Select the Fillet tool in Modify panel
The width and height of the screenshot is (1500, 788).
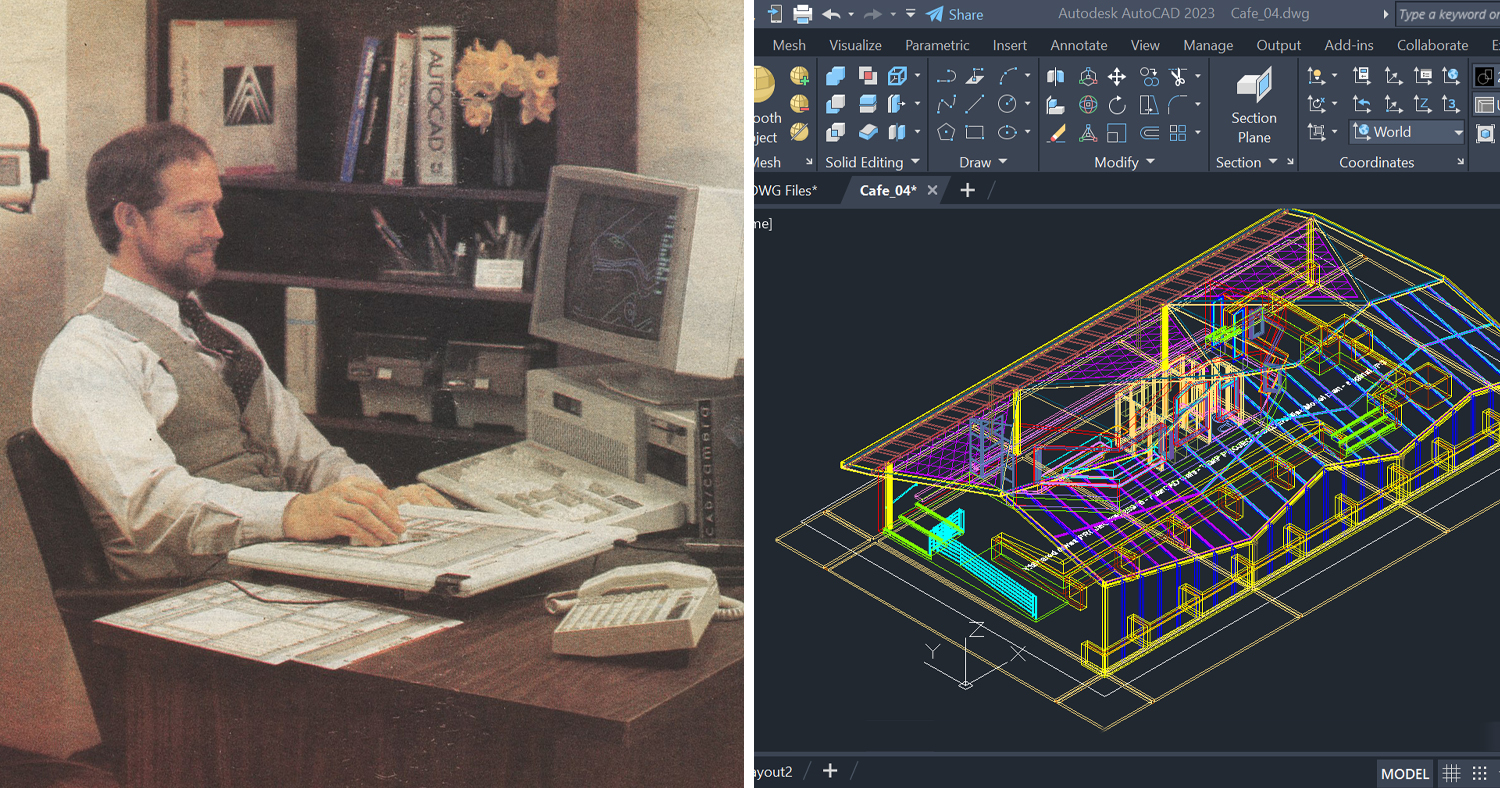pos(1178,104)
